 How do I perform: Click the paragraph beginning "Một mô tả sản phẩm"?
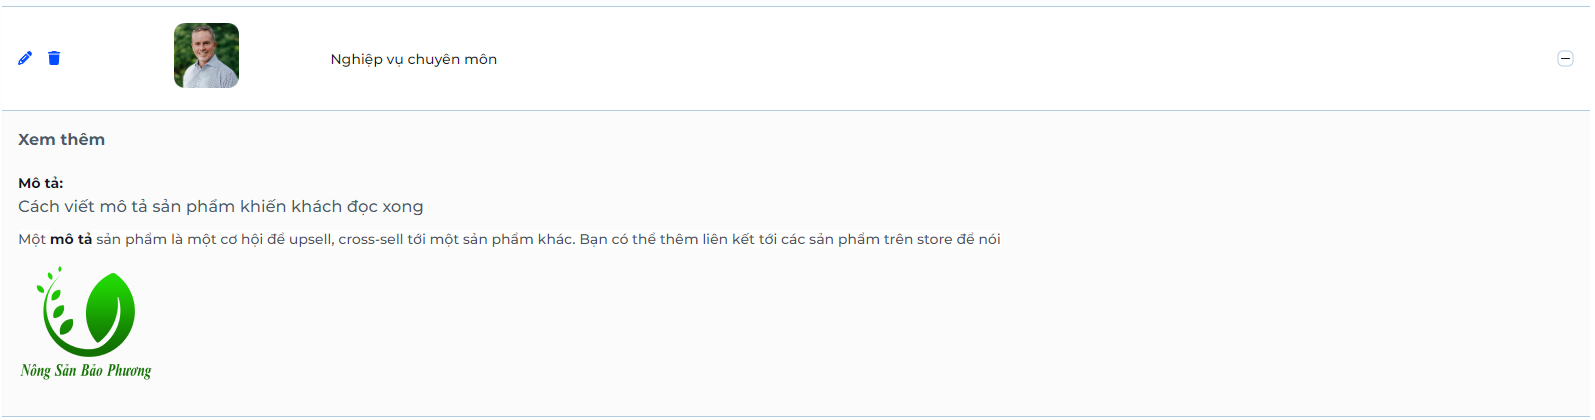(x=509, y=239)
